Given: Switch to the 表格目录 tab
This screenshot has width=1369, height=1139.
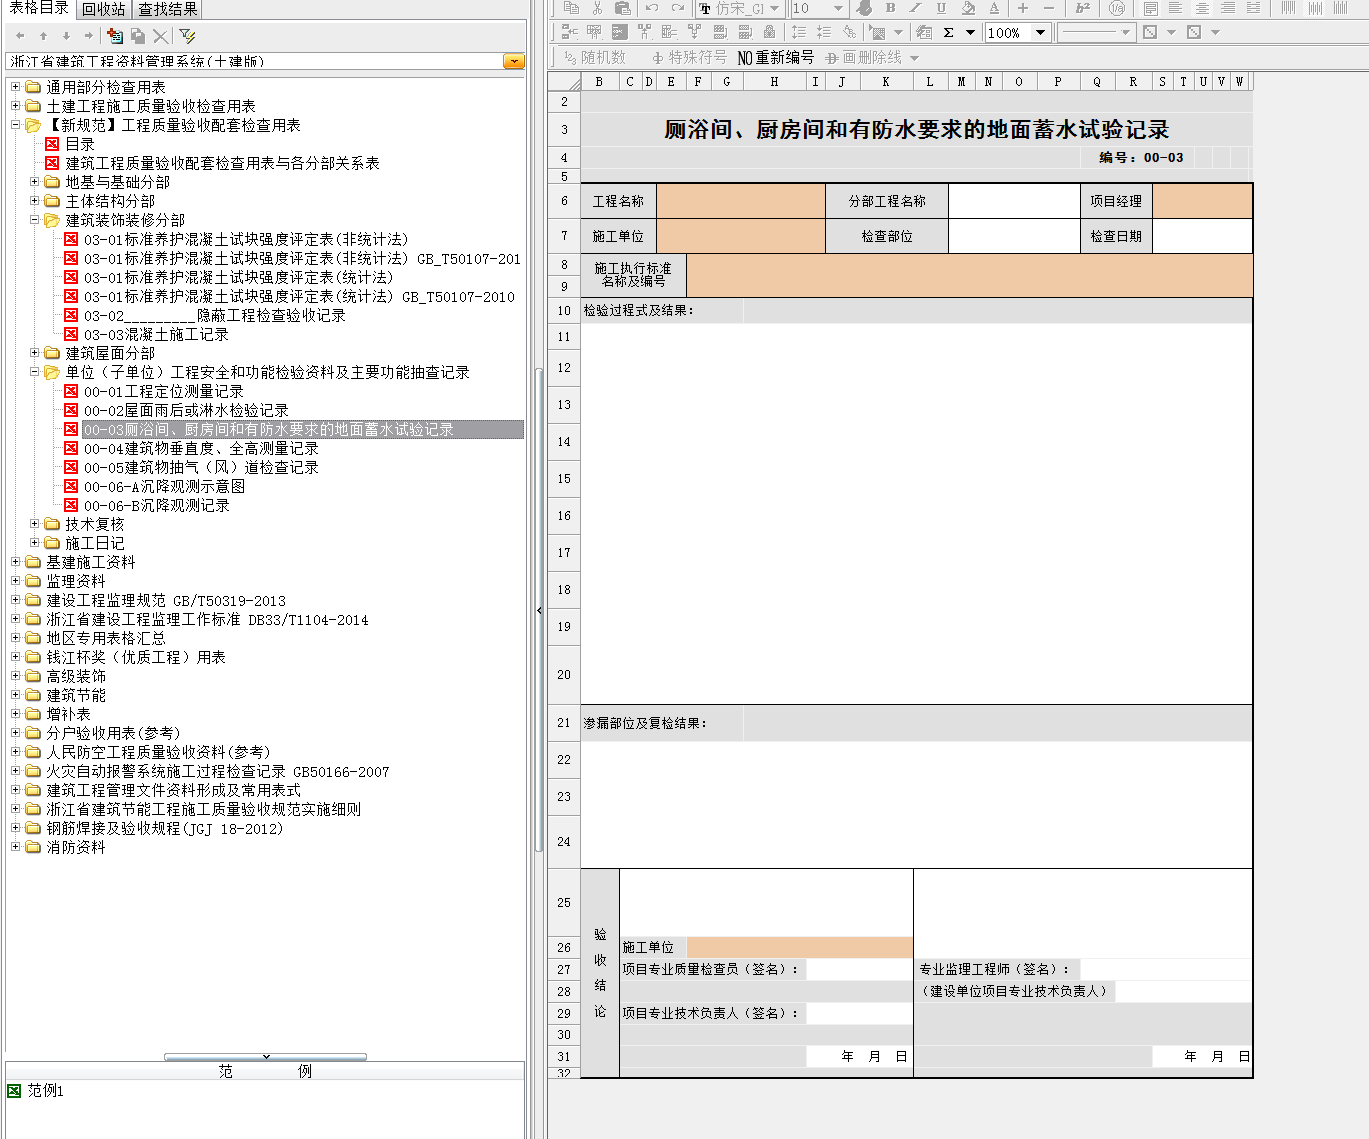Looking at the screenshot, I should coord(39,8).
